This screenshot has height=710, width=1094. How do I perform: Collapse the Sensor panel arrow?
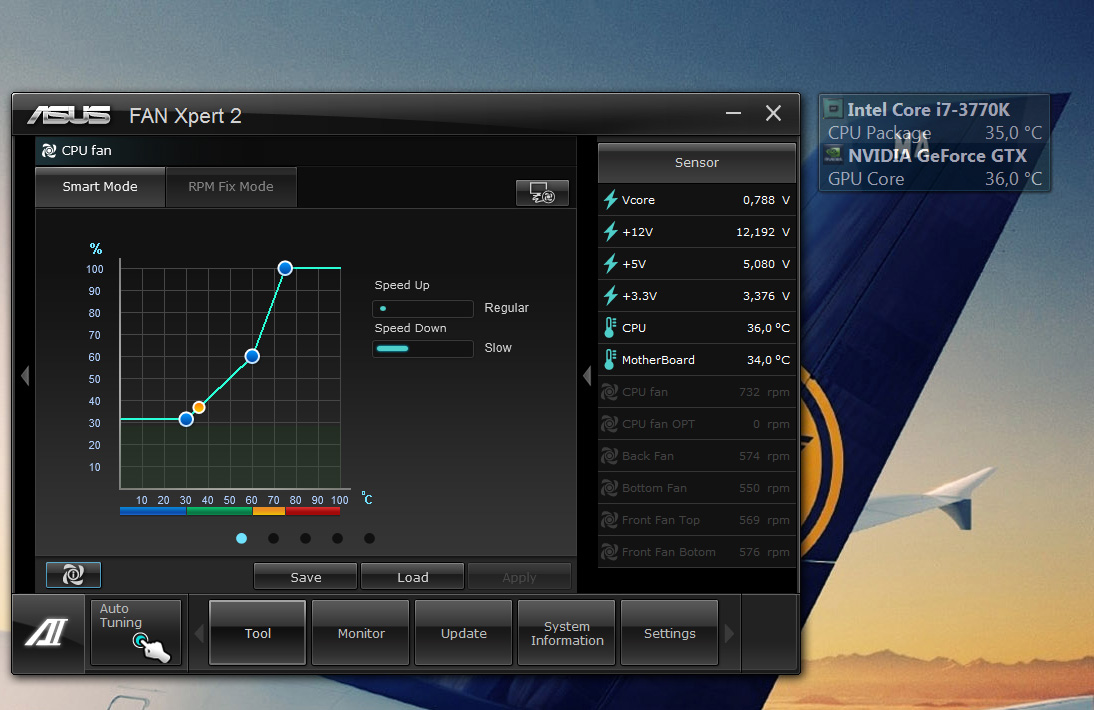tap(587, 376)
